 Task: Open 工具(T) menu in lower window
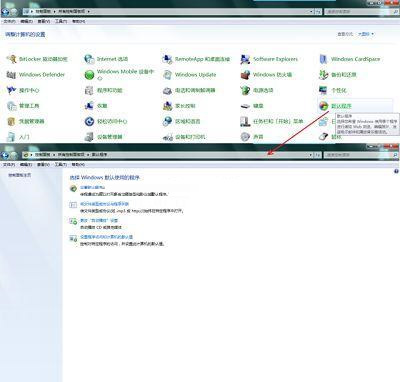61,165
